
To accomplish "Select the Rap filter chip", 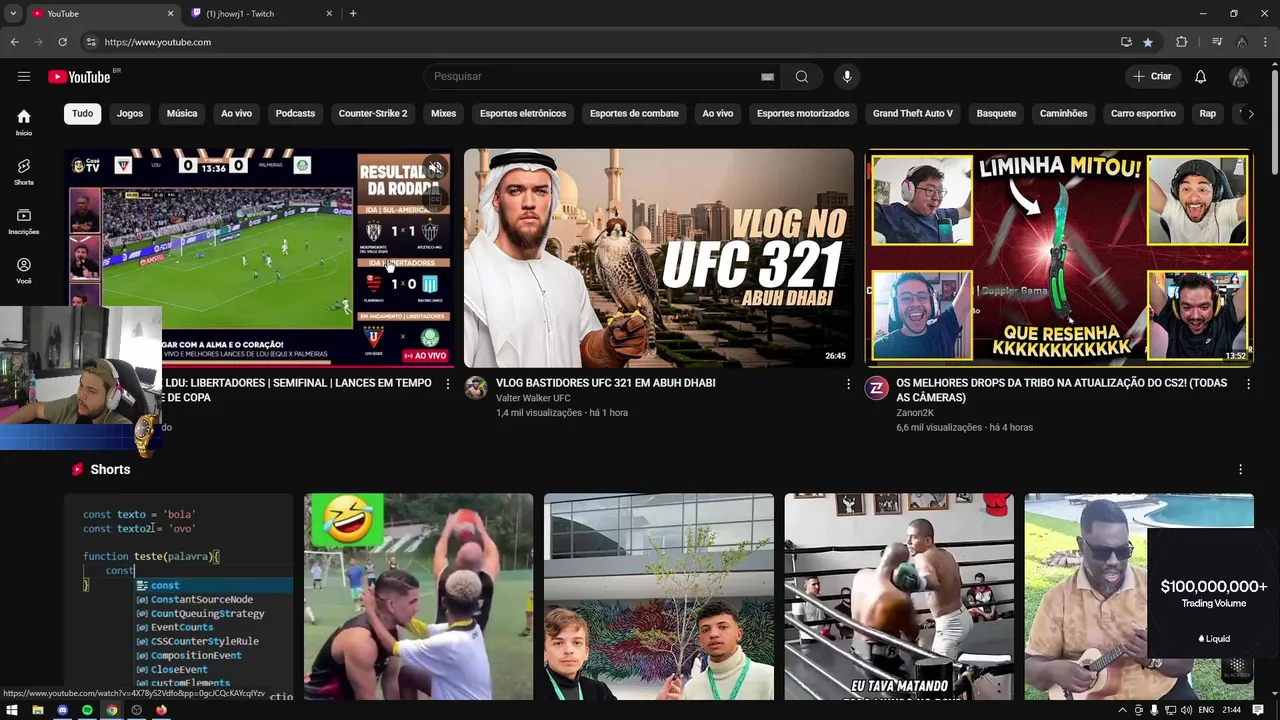I will [1208, 114].
